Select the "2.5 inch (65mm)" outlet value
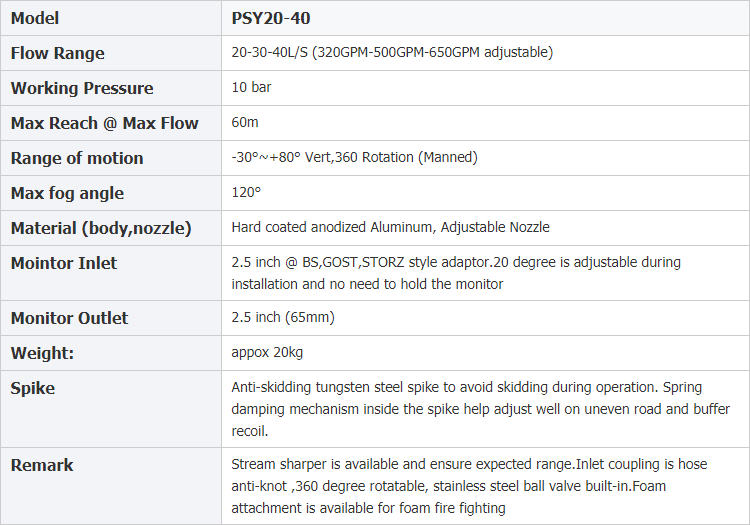Screen dimensions: 750x525 pos(283,317)
